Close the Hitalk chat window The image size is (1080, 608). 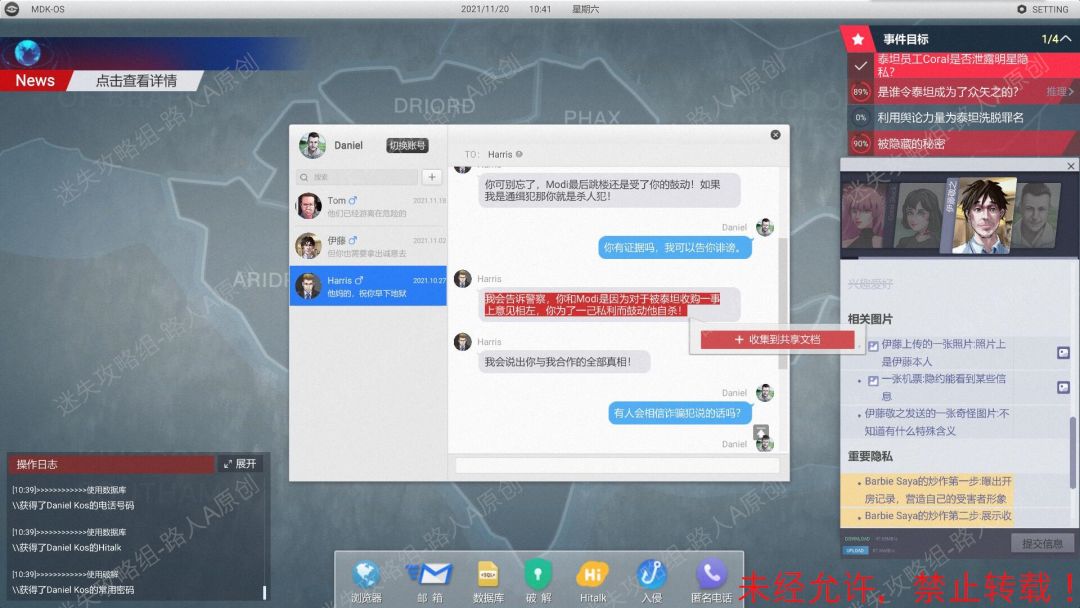775,135
